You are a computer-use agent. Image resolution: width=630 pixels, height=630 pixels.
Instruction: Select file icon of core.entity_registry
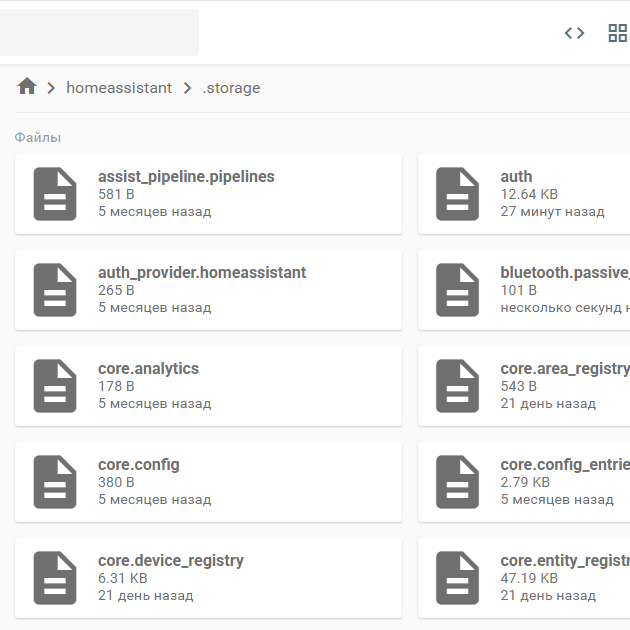point(457,578)
